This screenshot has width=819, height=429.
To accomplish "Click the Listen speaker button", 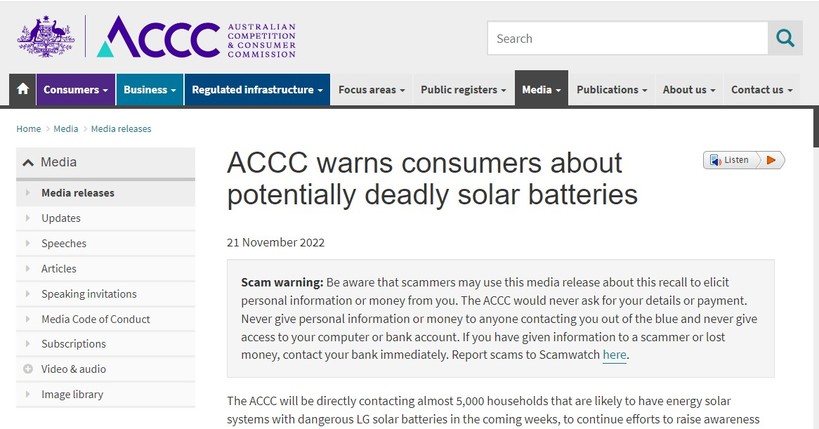I will pos(729,160).
